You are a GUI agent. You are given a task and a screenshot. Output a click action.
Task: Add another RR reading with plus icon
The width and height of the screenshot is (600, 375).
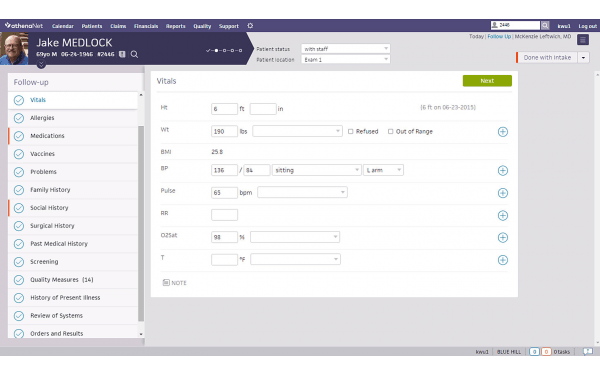[503, 215]
